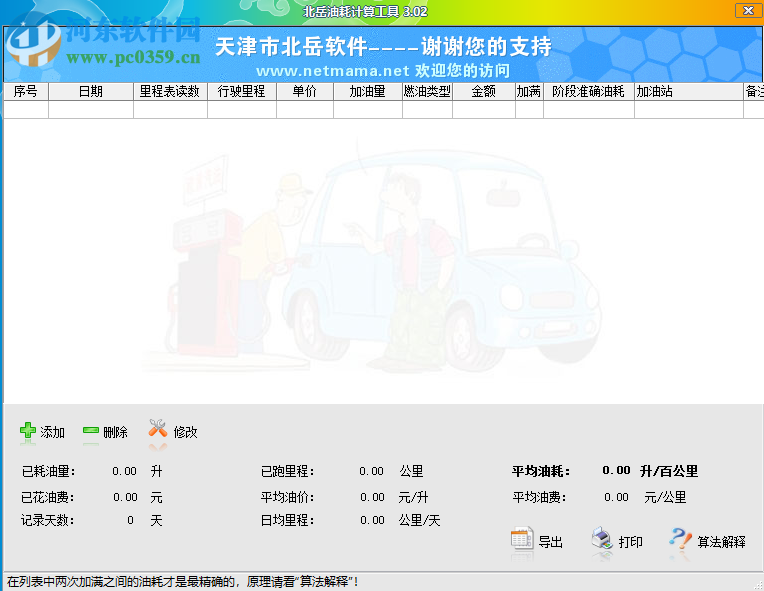This screenshot has height=591, width=764.
Task: Click the 已花油费 label
Action: [48, 497]
